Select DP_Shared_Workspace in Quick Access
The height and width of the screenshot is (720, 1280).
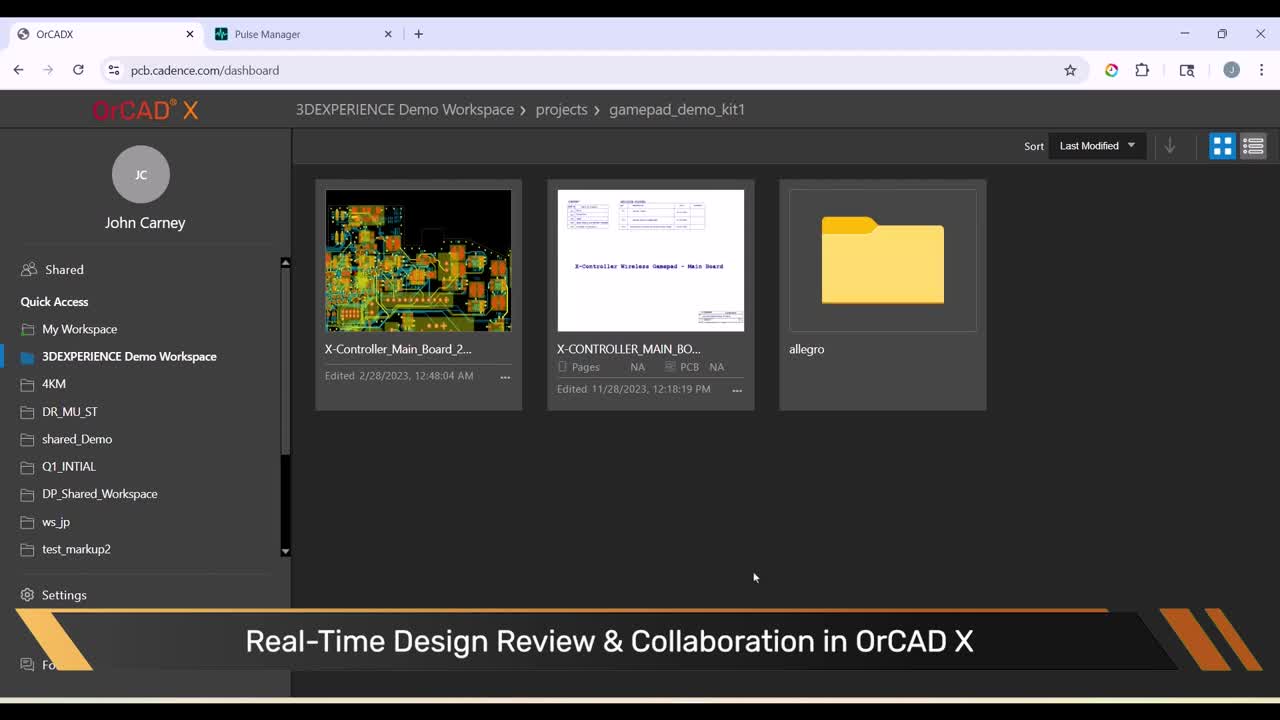coord(99,494)
